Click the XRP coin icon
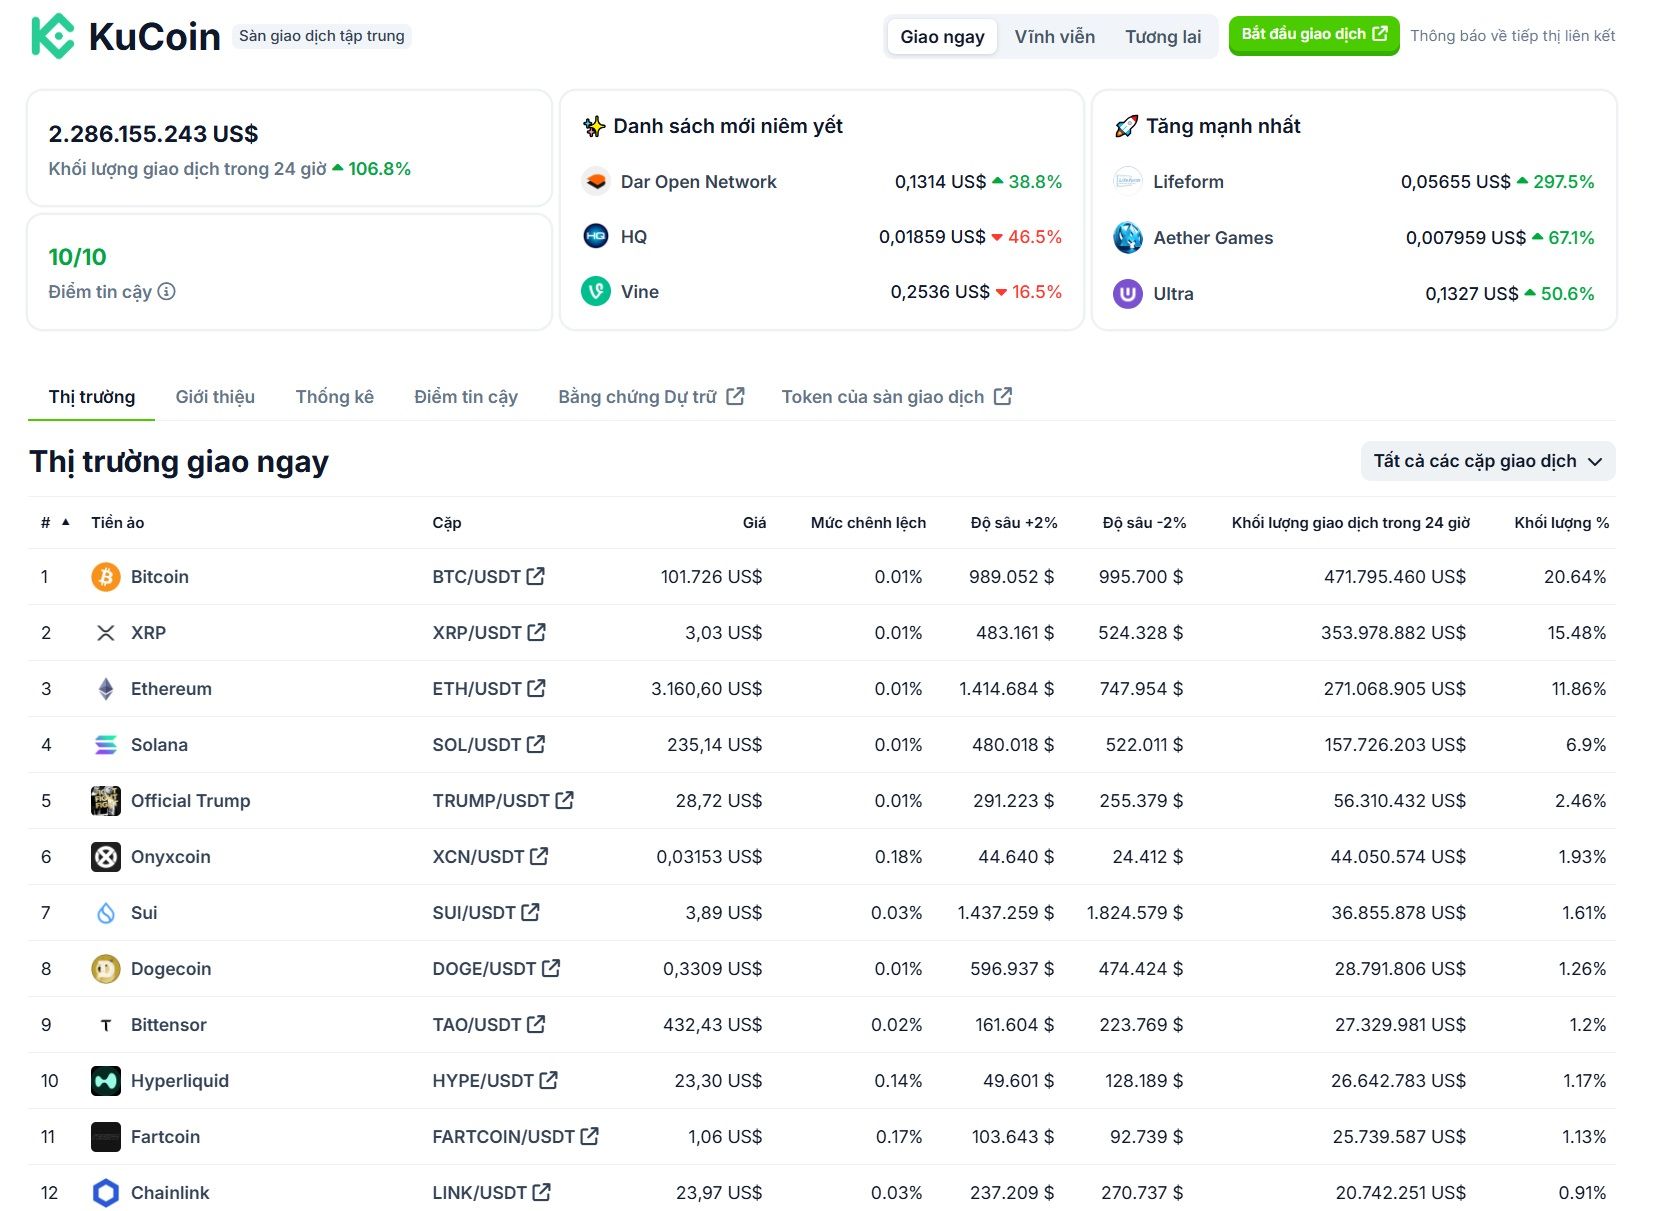1677x1211 pixels. pyautogui.click(x=106, y=633)
